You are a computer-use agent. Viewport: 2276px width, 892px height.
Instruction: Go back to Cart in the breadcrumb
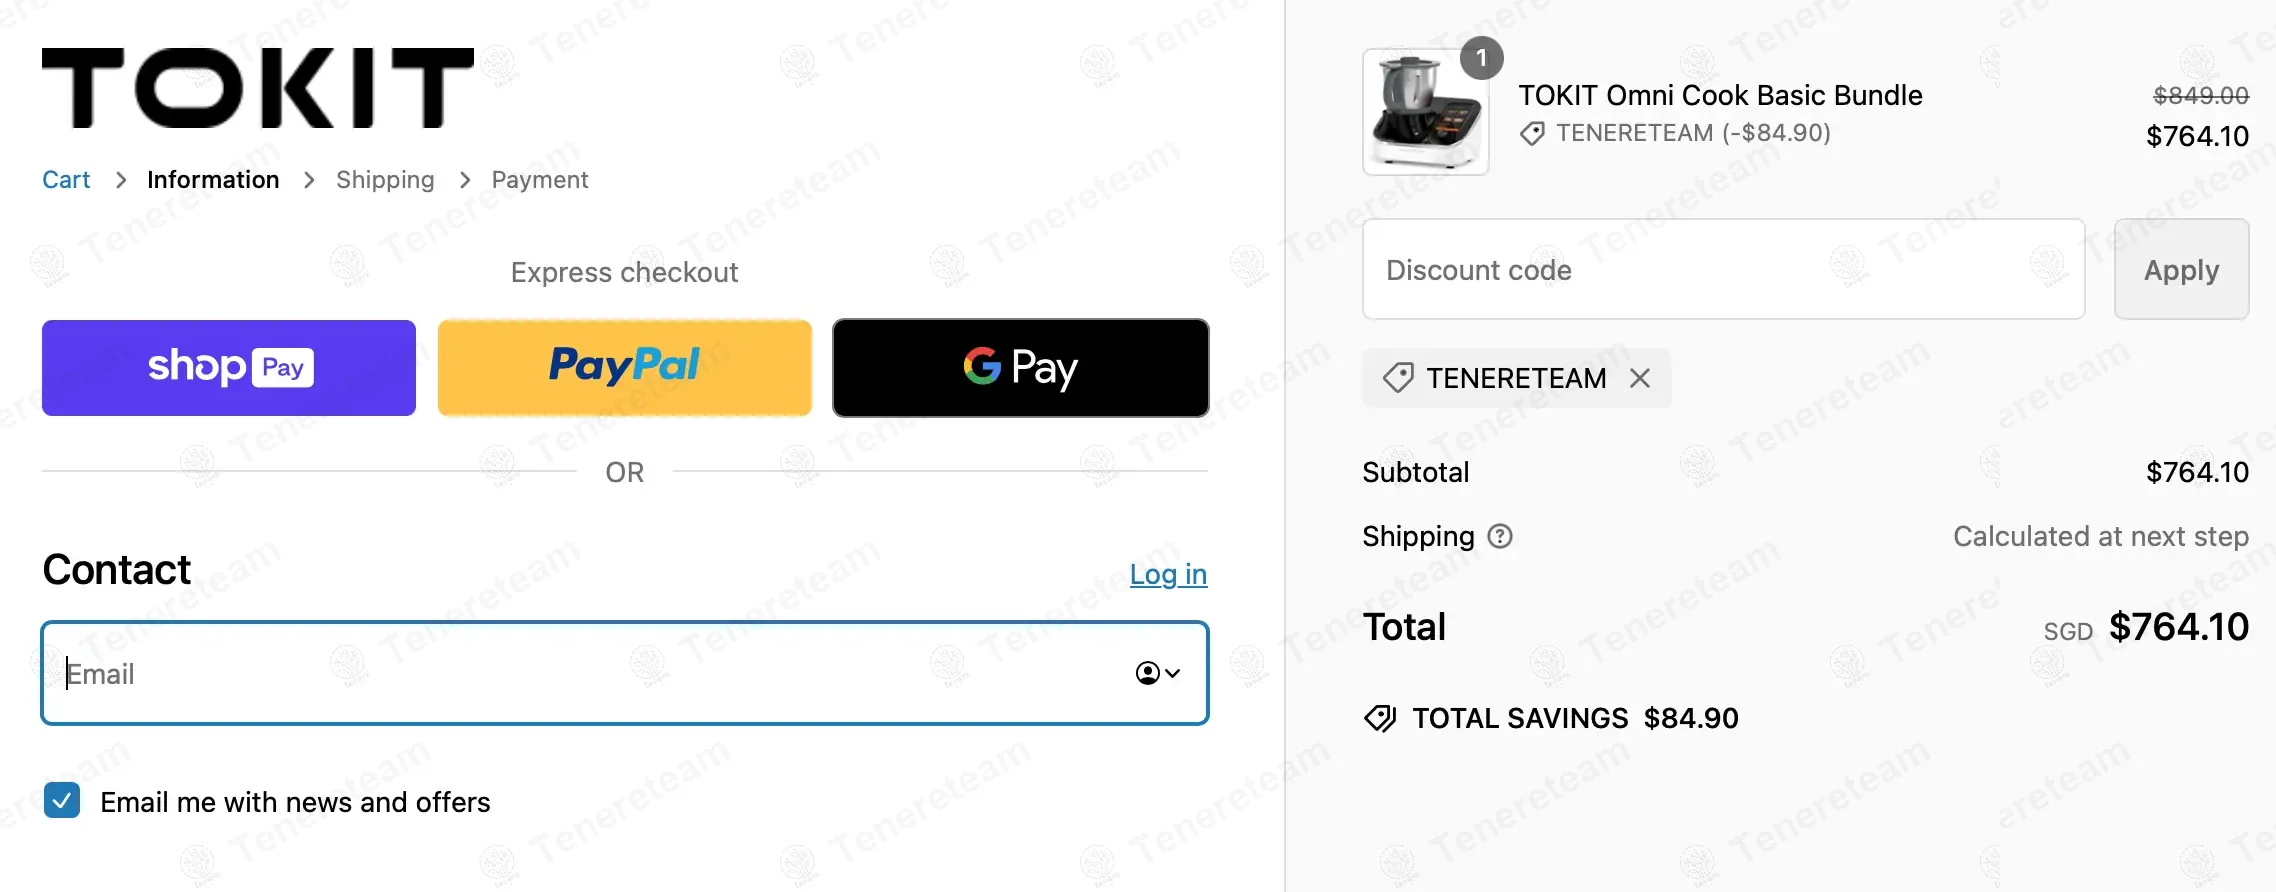coord(66,180)
